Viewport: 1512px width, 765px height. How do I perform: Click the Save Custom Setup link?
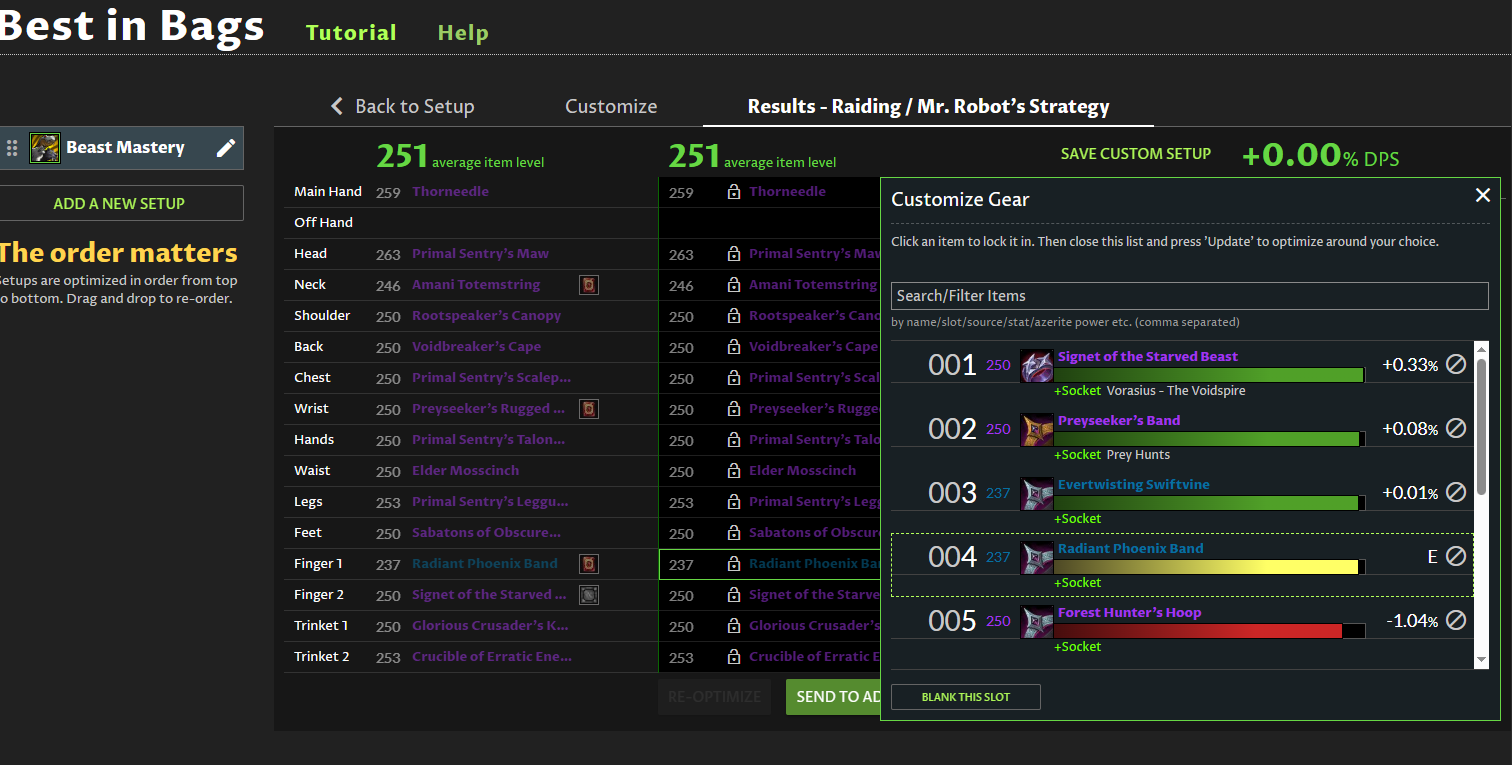tap(1135, 154)
